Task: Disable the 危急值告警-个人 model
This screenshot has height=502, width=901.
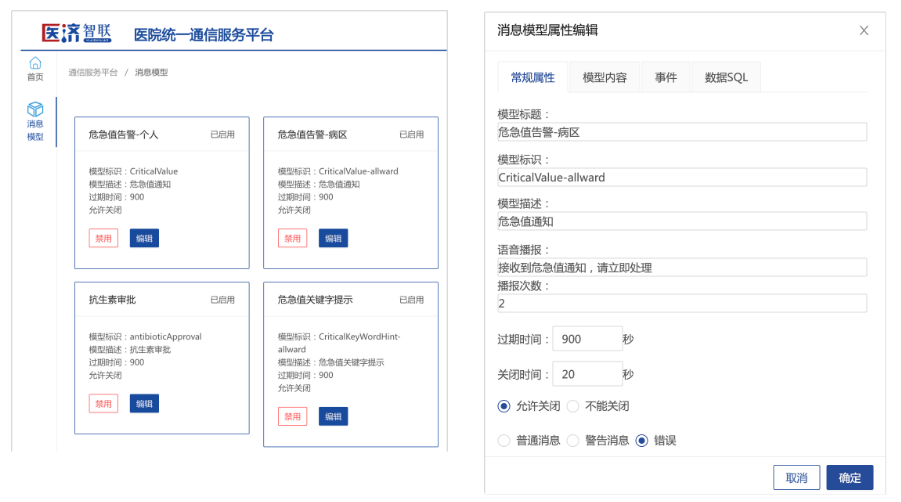Action: [x=103, y=238]
